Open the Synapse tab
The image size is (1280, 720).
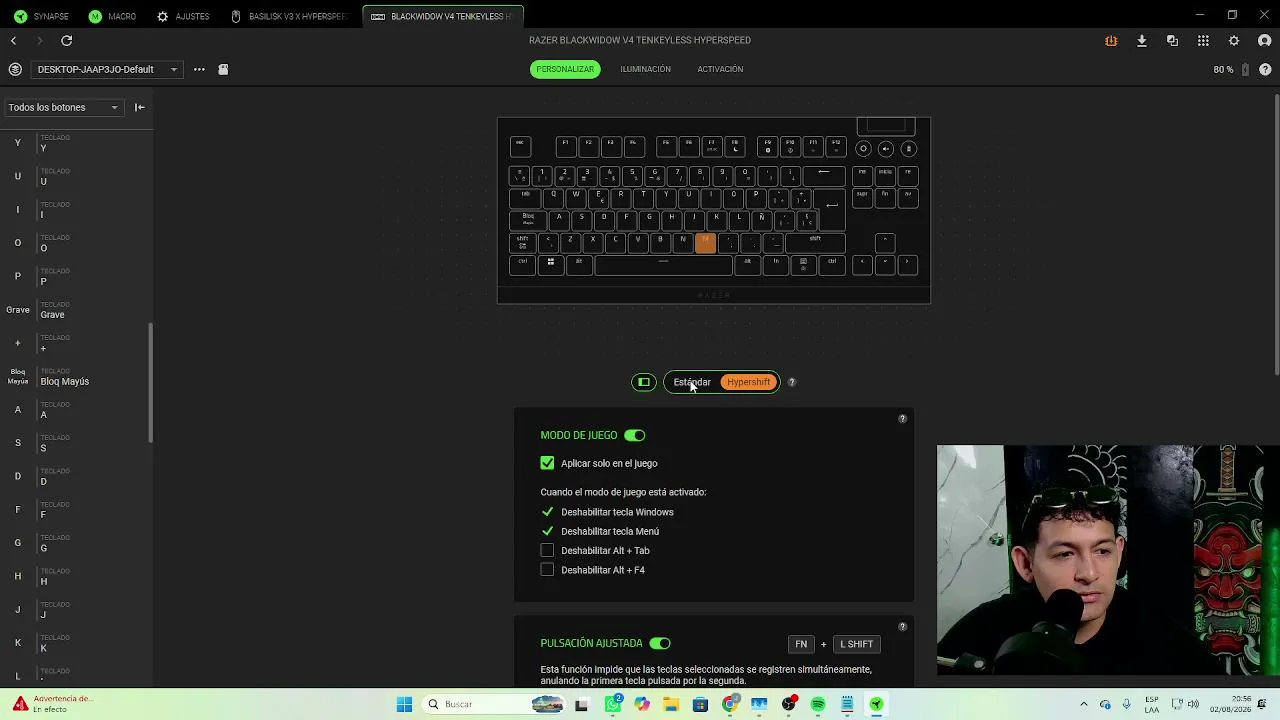[42, 16]
